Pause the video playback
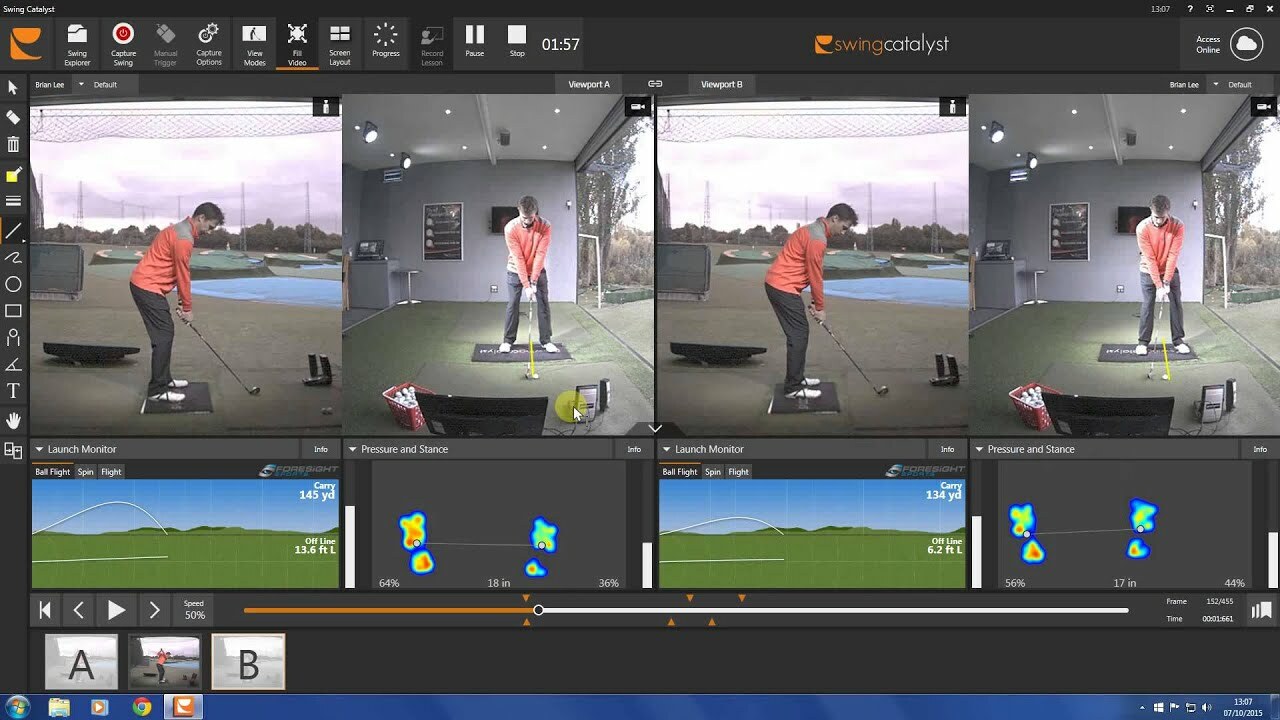Screen dimensions: 1280x720 pyautogui.click(x=474, y=42)
